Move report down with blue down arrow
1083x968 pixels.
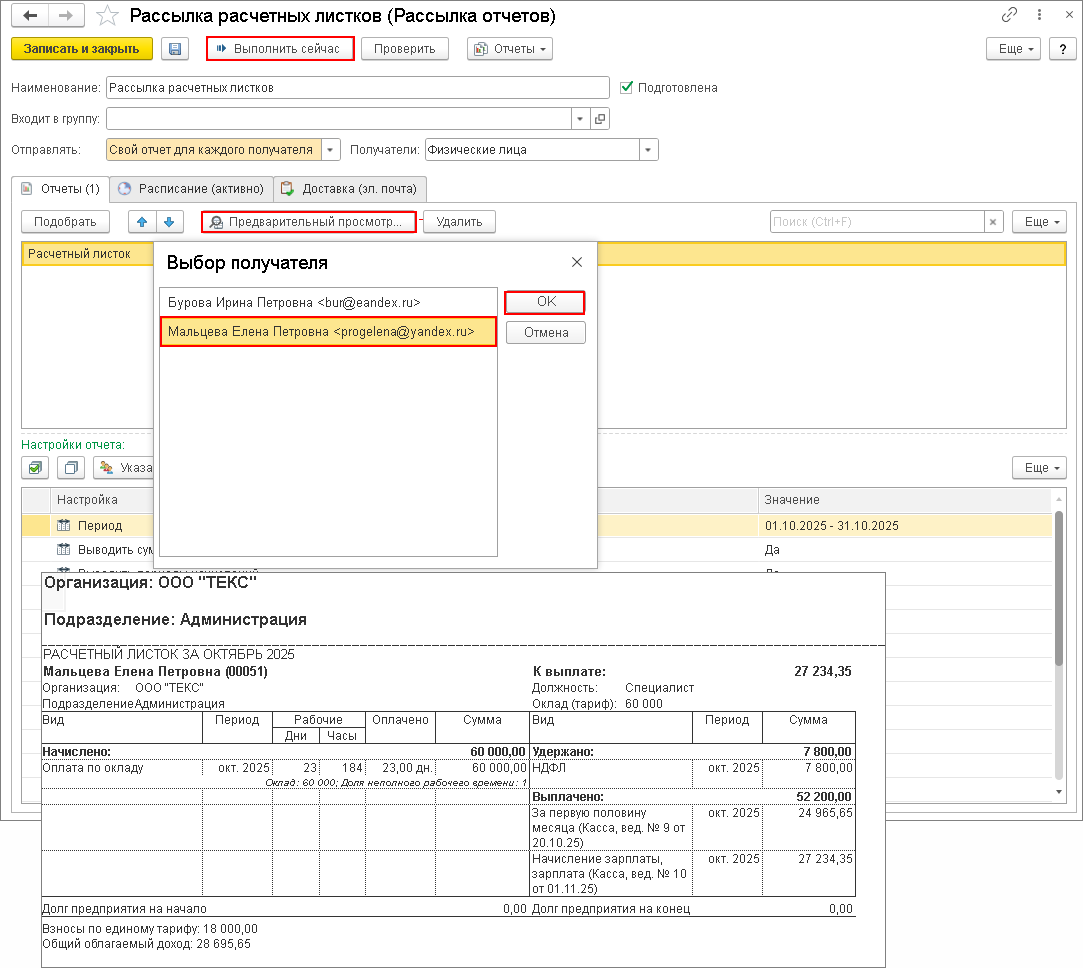(169, 222)
